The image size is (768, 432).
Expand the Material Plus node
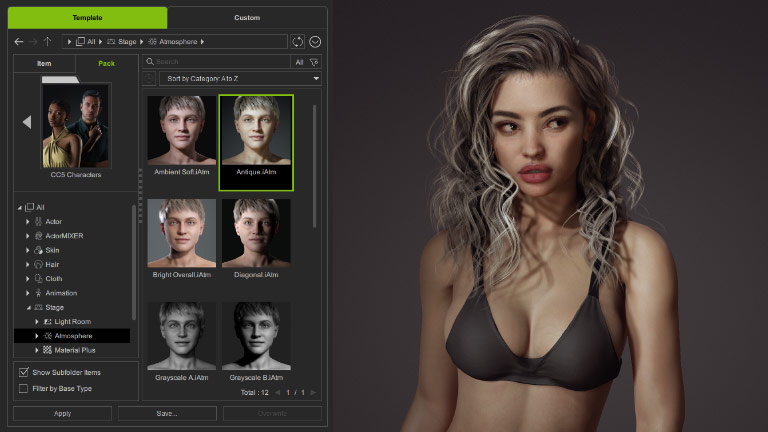37,350
